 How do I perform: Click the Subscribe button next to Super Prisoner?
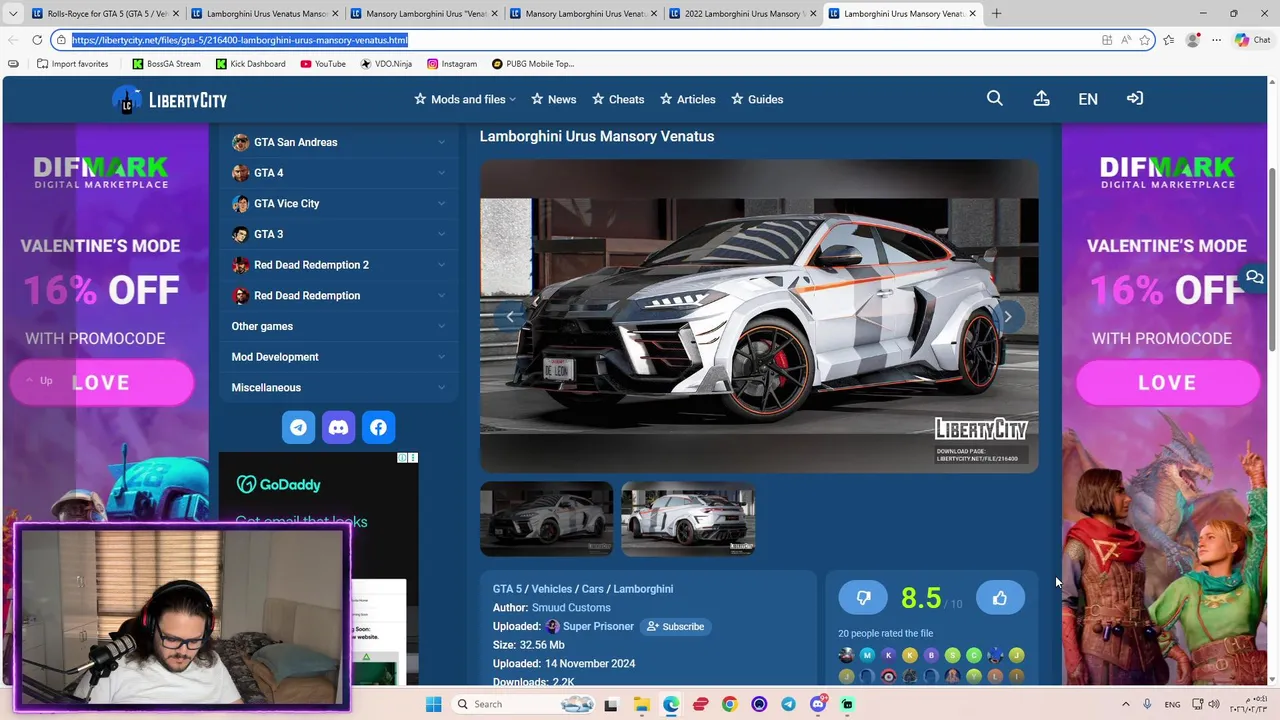coord(675,626)
